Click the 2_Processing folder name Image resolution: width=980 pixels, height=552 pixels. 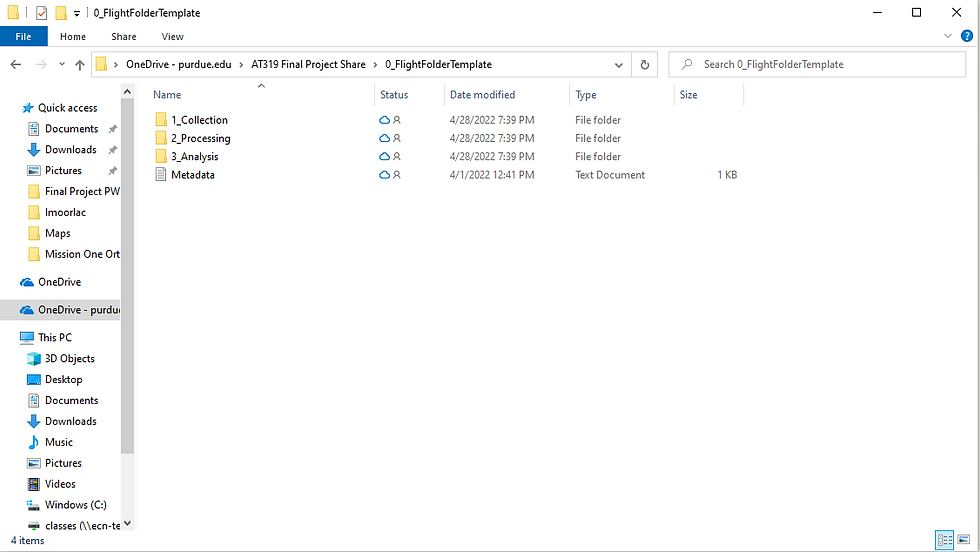[x=201, y=138]
